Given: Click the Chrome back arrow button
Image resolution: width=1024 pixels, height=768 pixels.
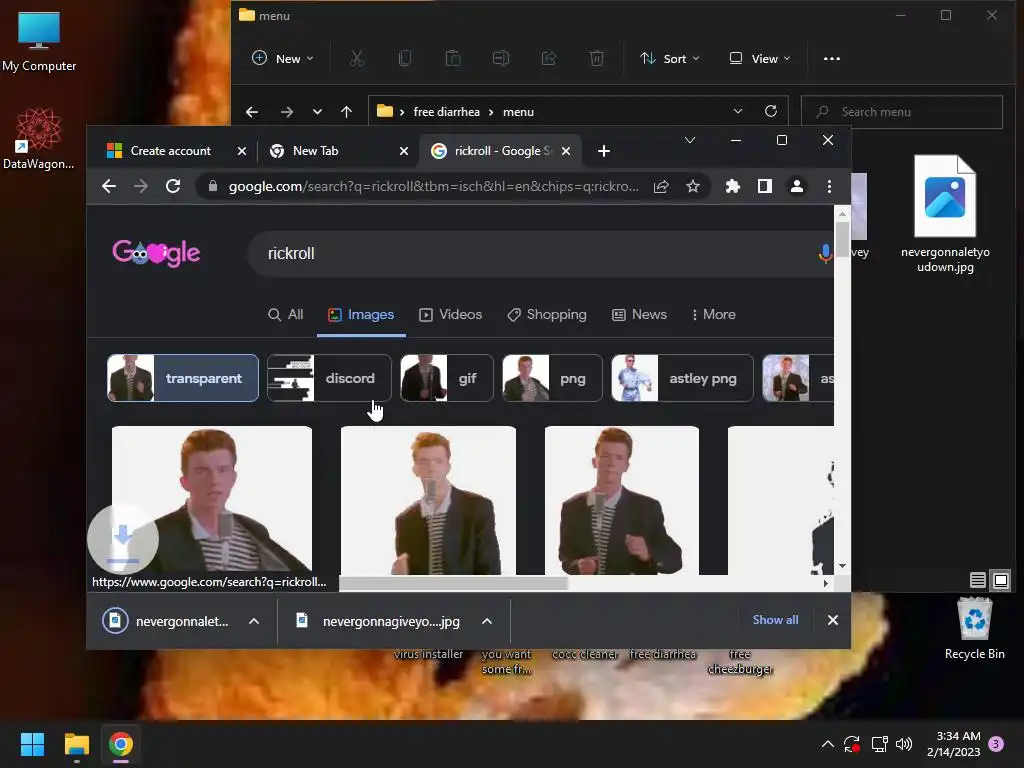Looking at the screenshot, I should click(109, 186).
